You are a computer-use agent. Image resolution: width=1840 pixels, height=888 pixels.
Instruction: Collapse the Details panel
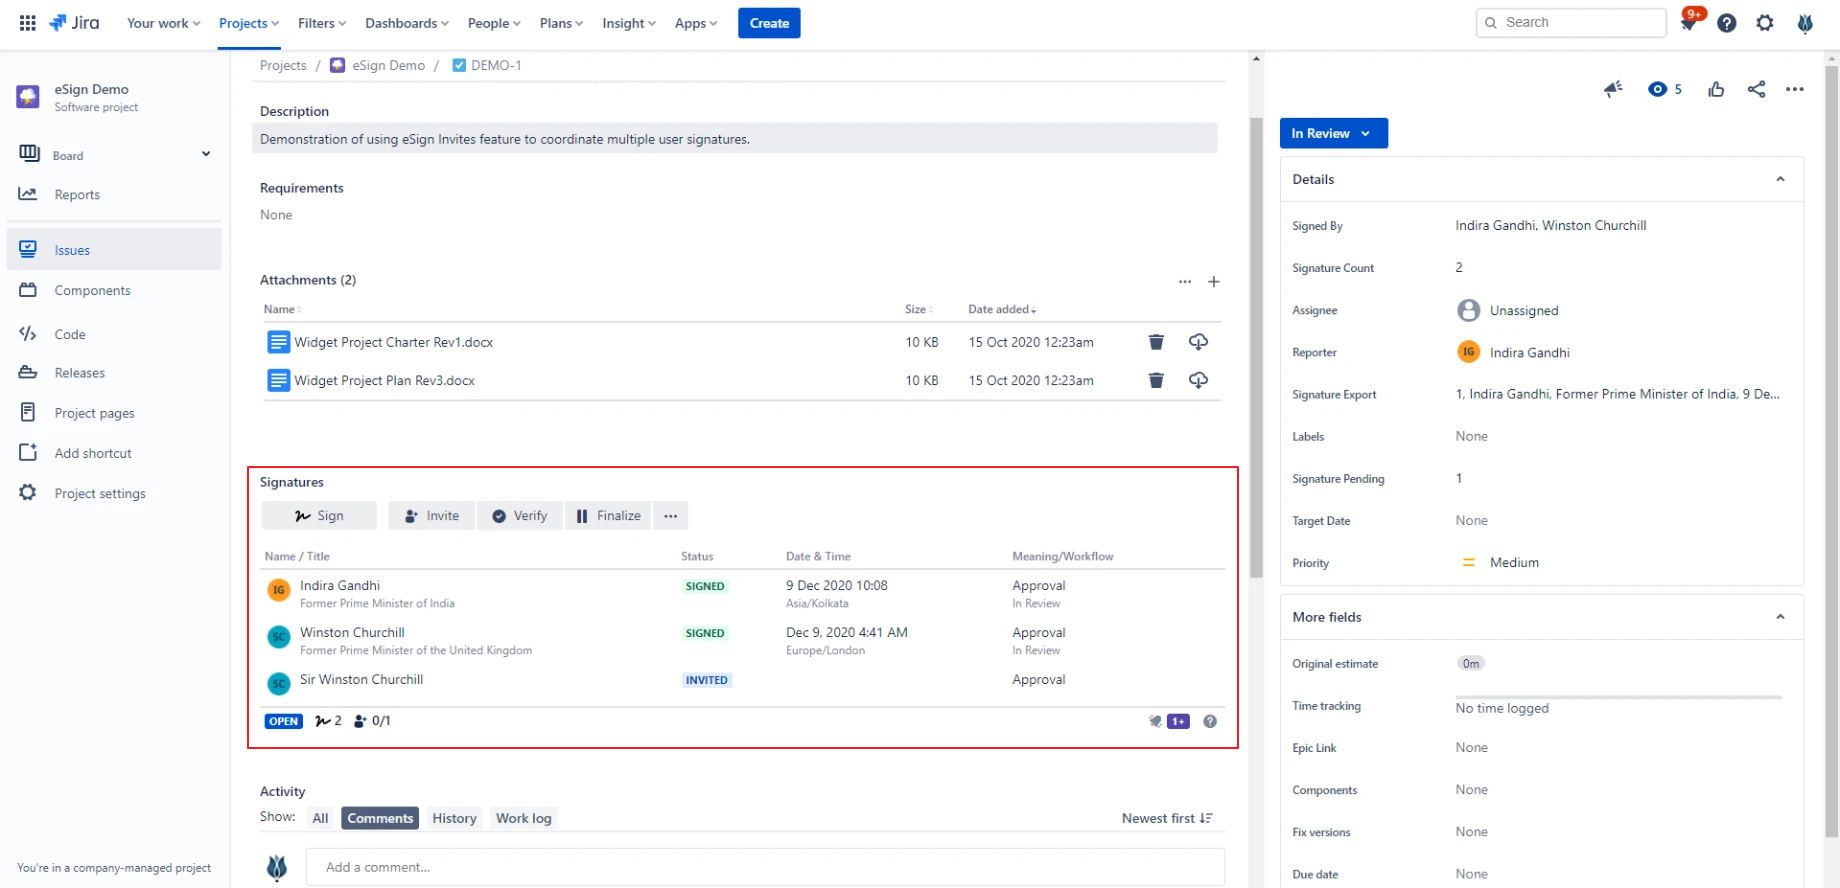[1780, 179]
